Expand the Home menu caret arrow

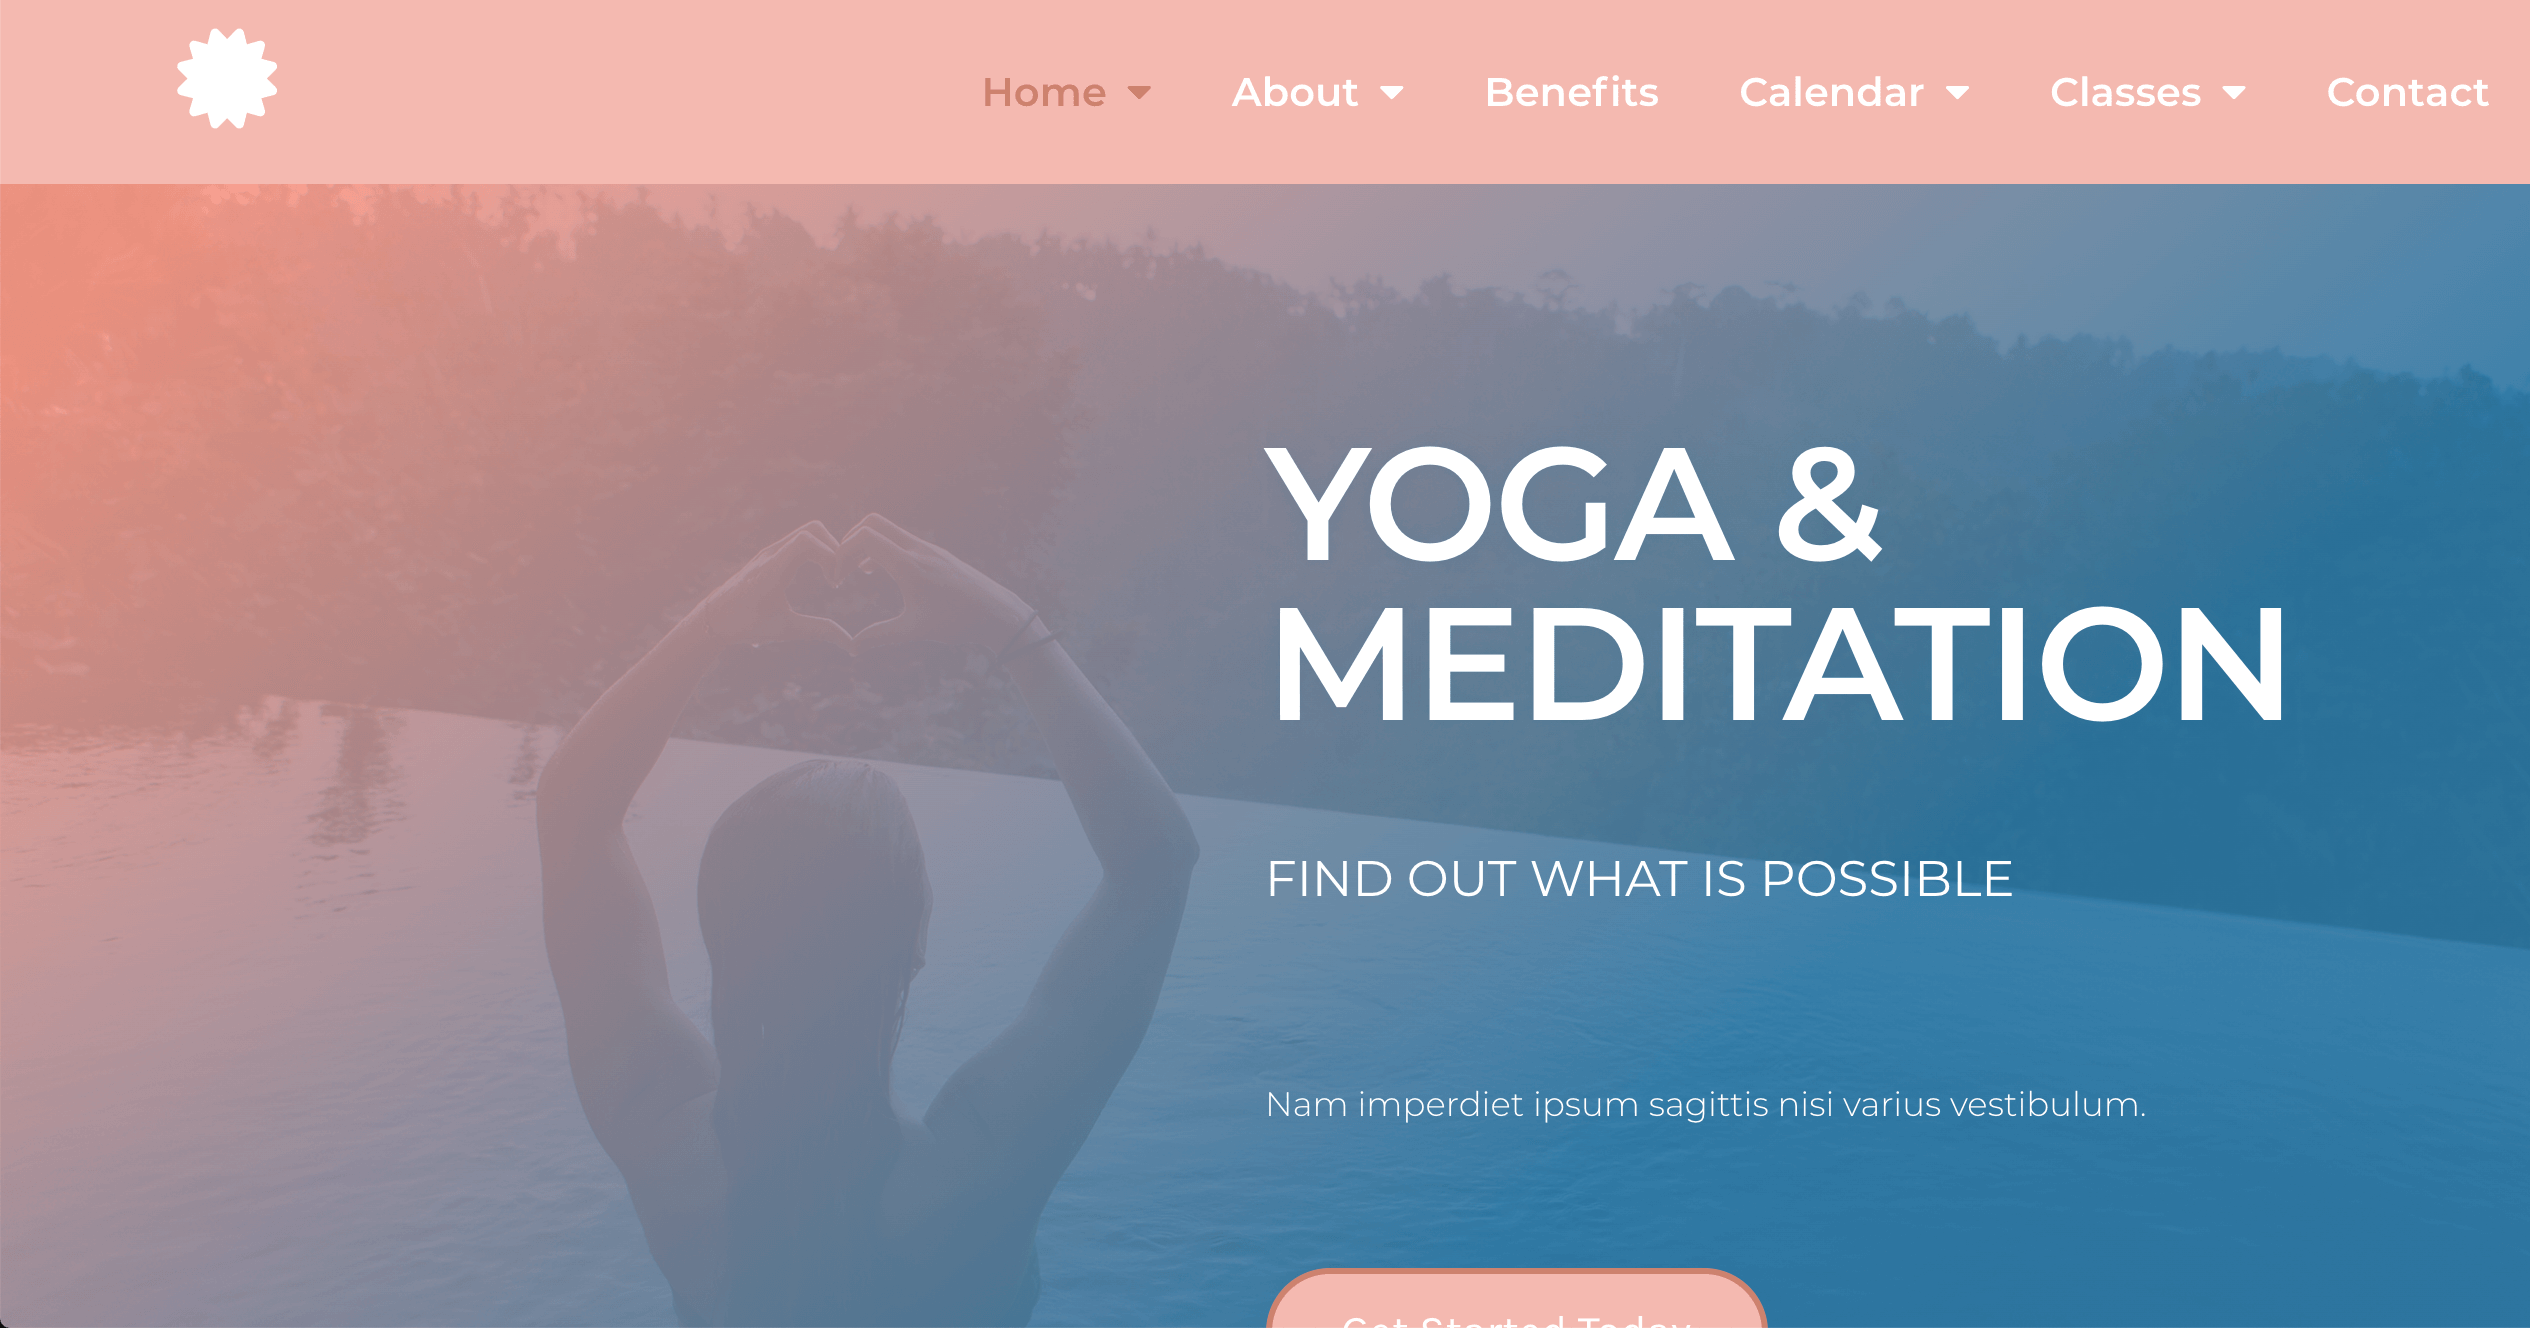1139,93
